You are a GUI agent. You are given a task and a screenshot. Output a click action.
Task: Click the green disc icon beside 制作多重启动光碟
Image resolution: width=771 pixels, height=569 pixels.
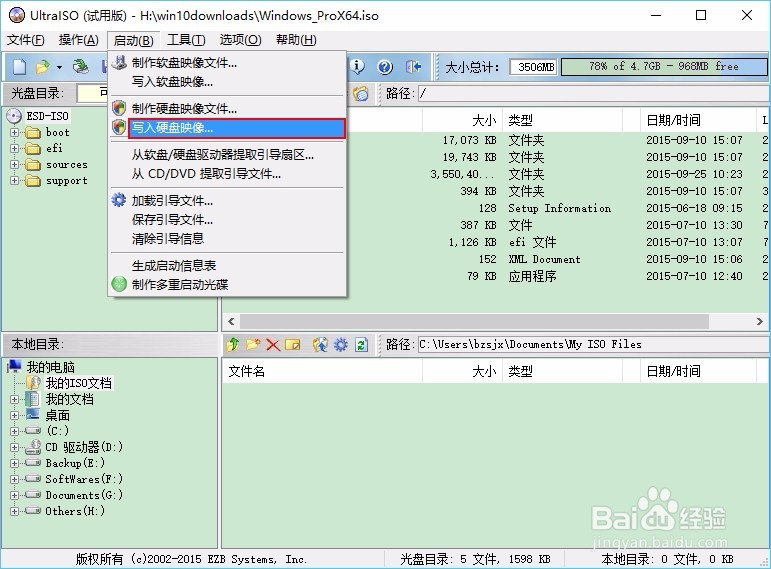click(x=119, y=284)
